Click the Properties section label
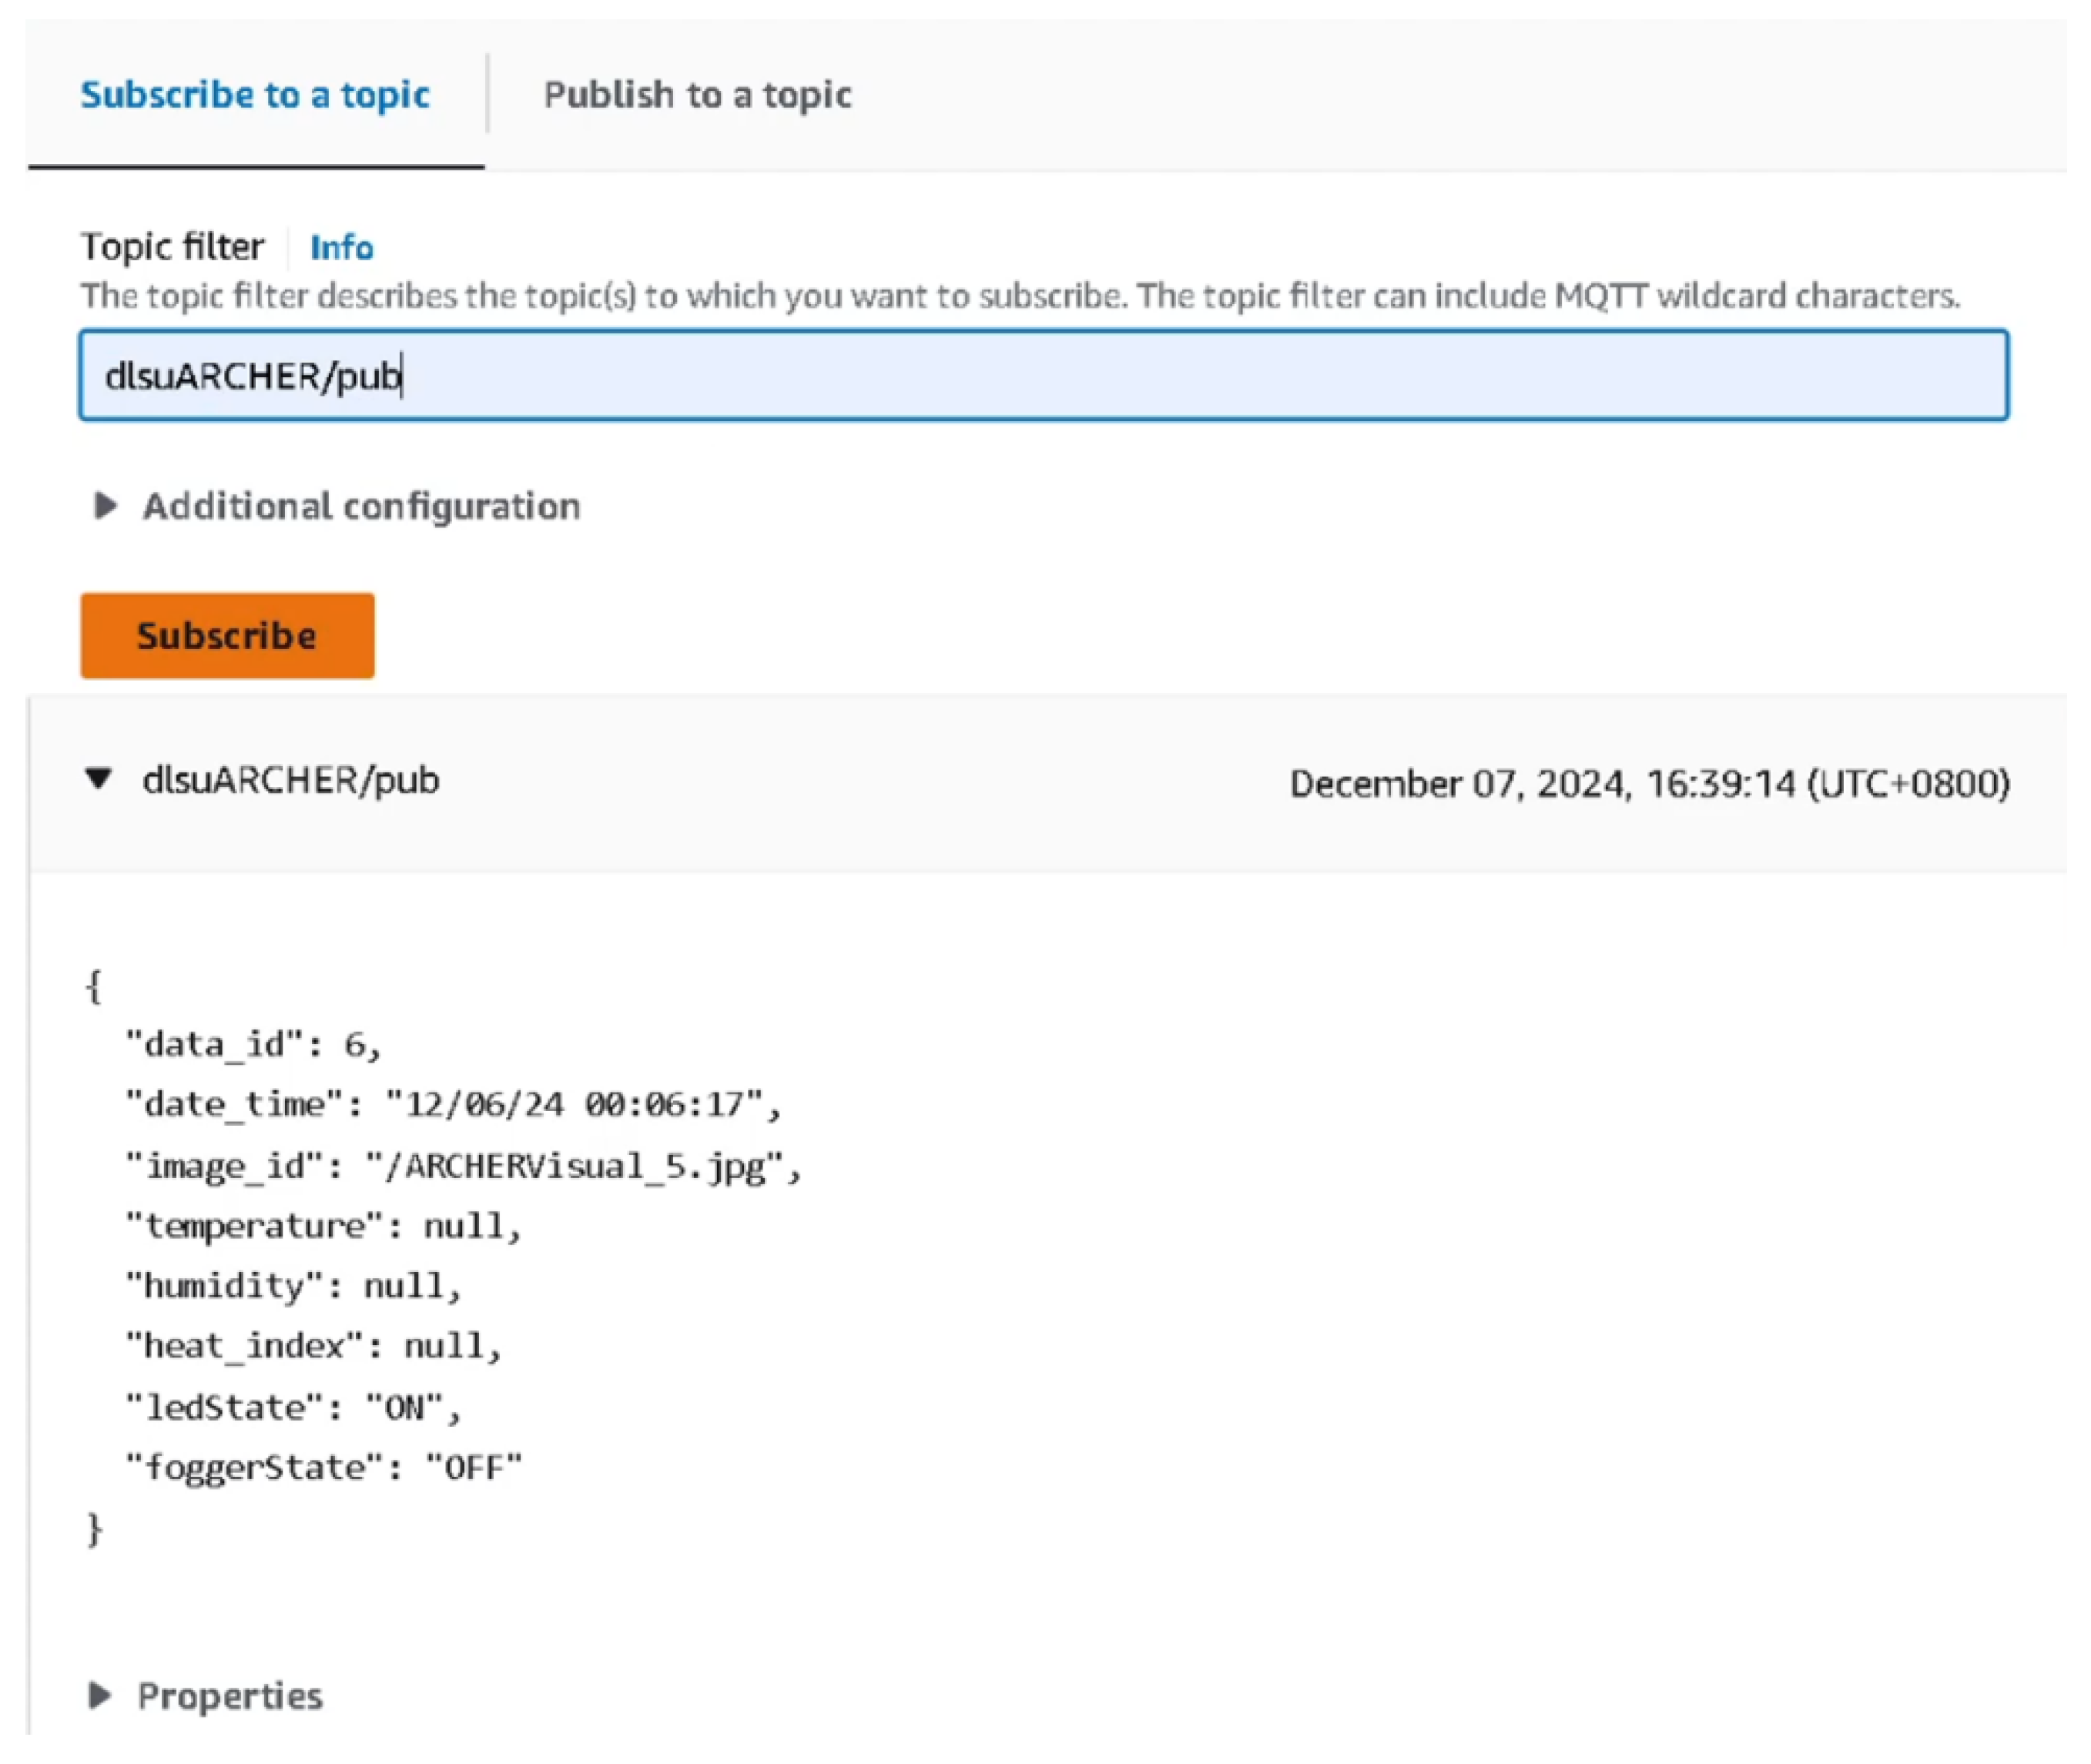 [230, 1697]
